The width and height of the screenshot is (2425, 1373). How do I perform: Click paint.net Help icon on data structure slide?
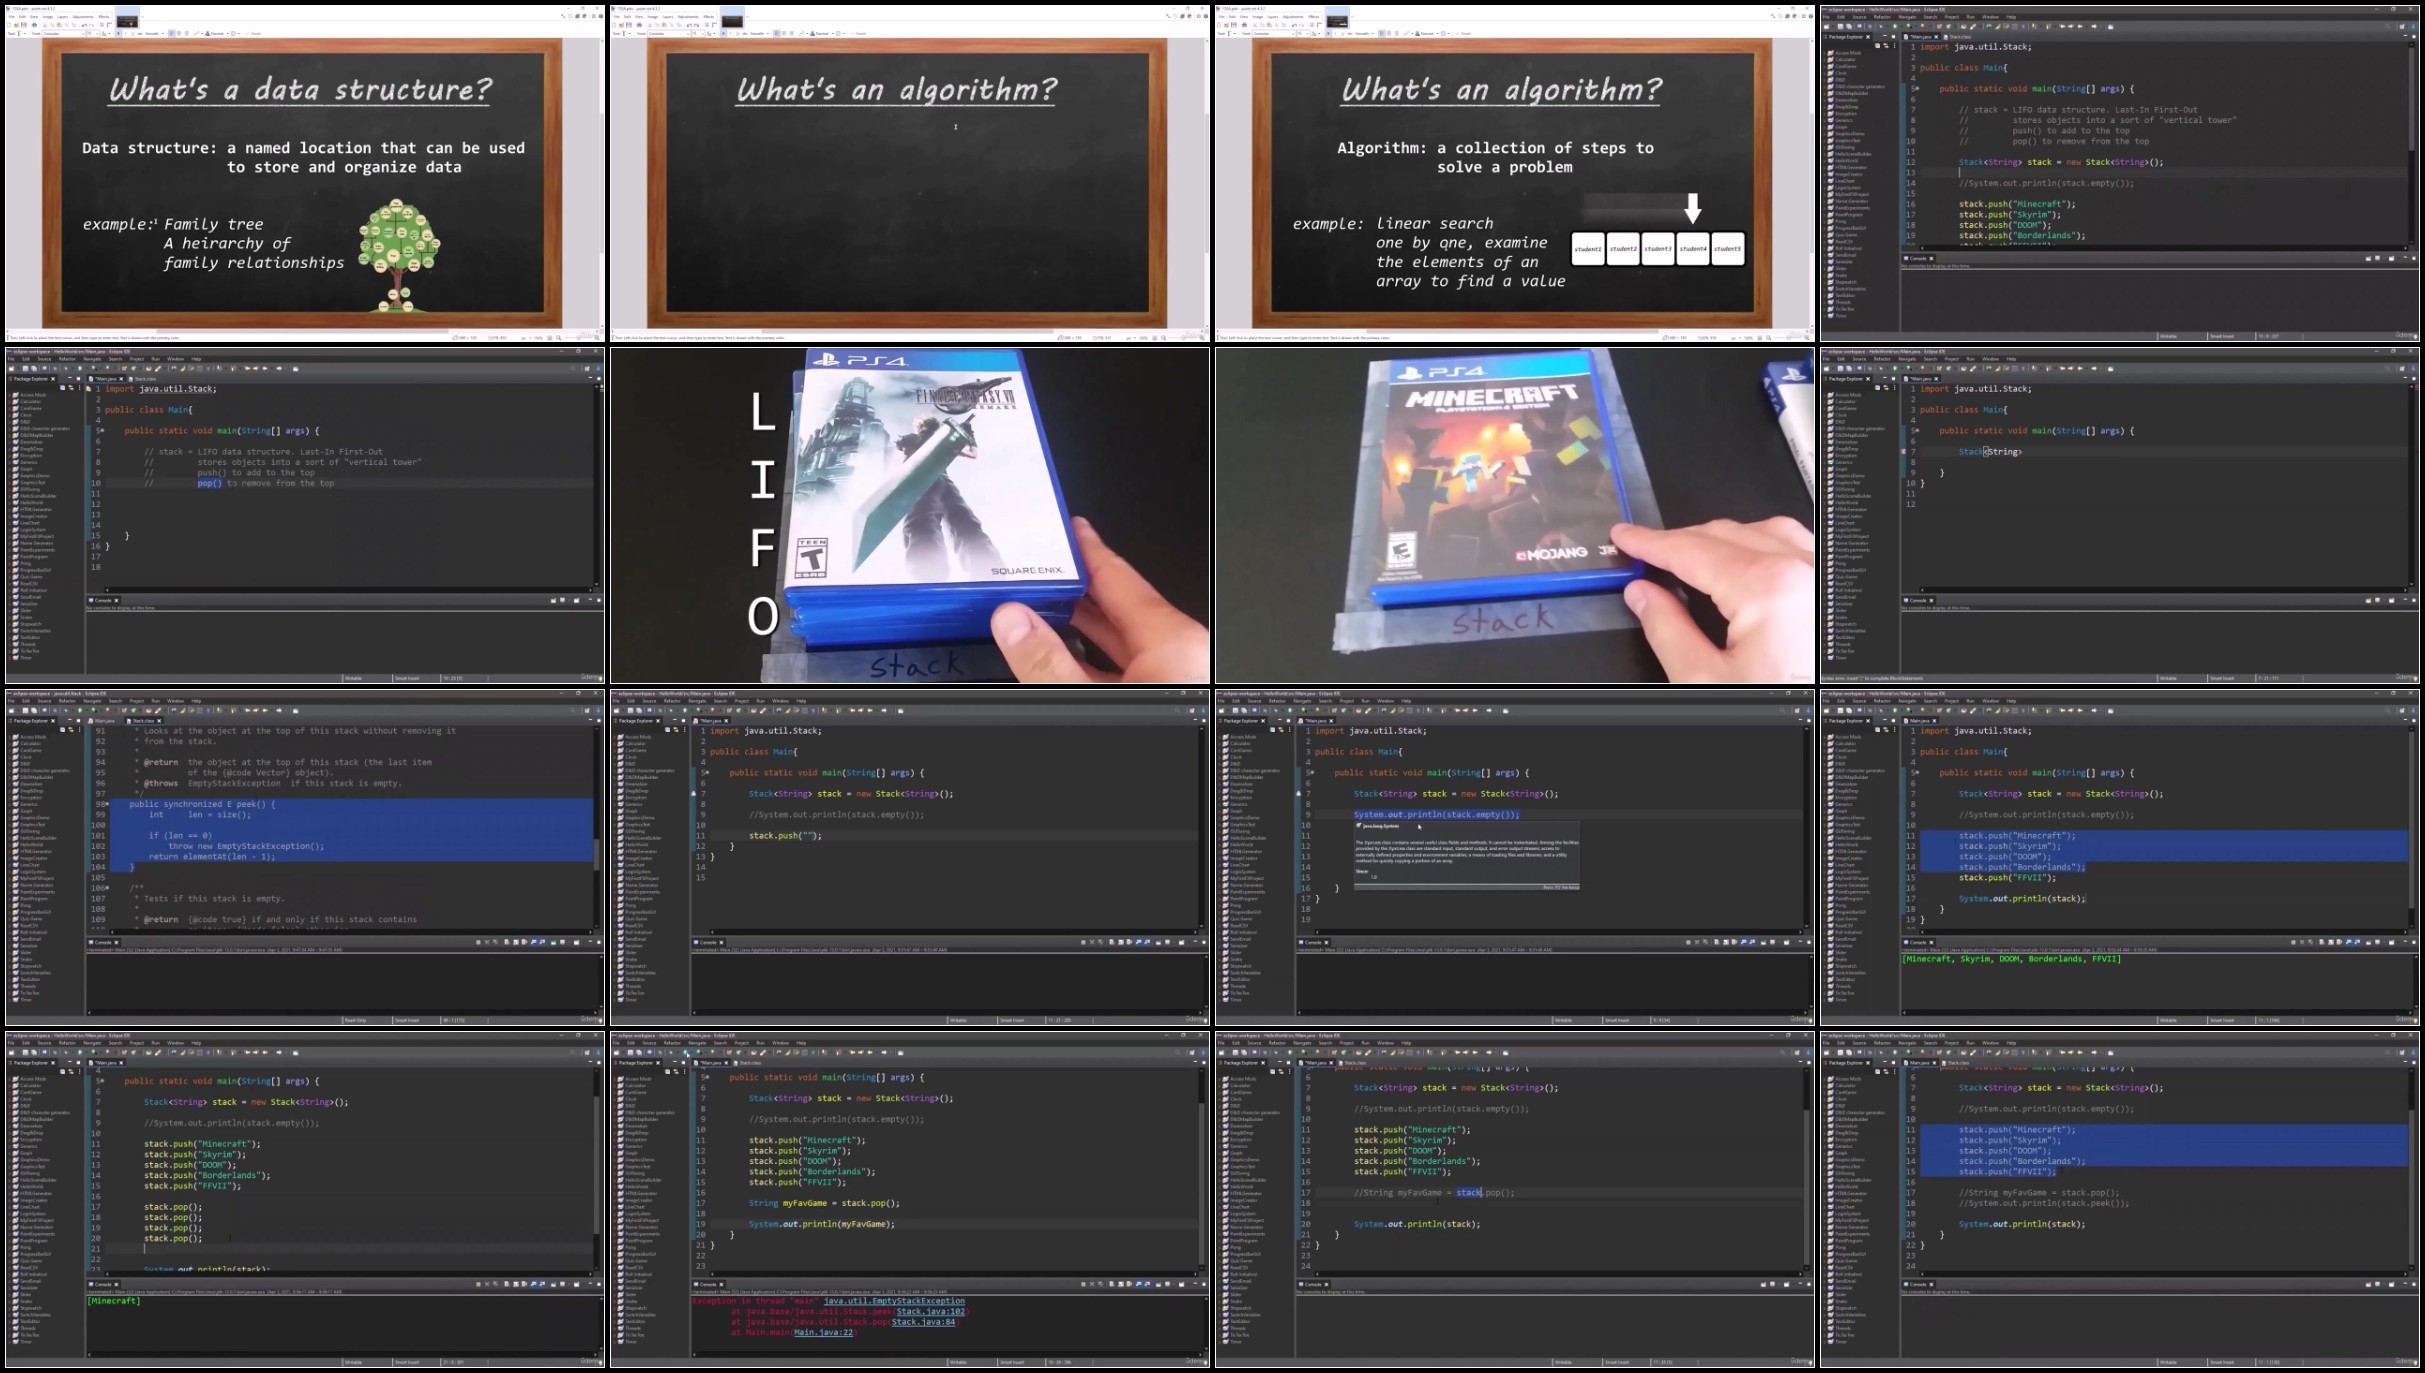pos(601,16)
